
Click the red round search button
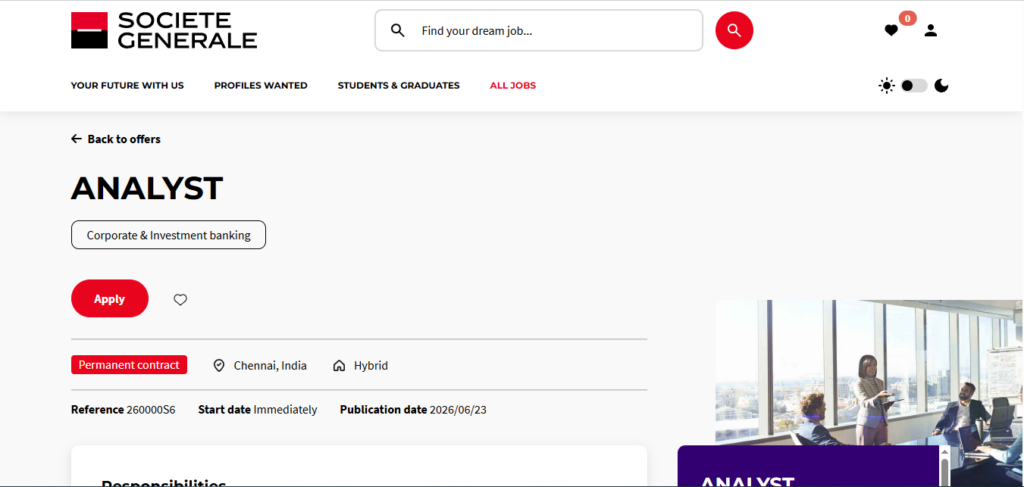[x=734, y=30]
